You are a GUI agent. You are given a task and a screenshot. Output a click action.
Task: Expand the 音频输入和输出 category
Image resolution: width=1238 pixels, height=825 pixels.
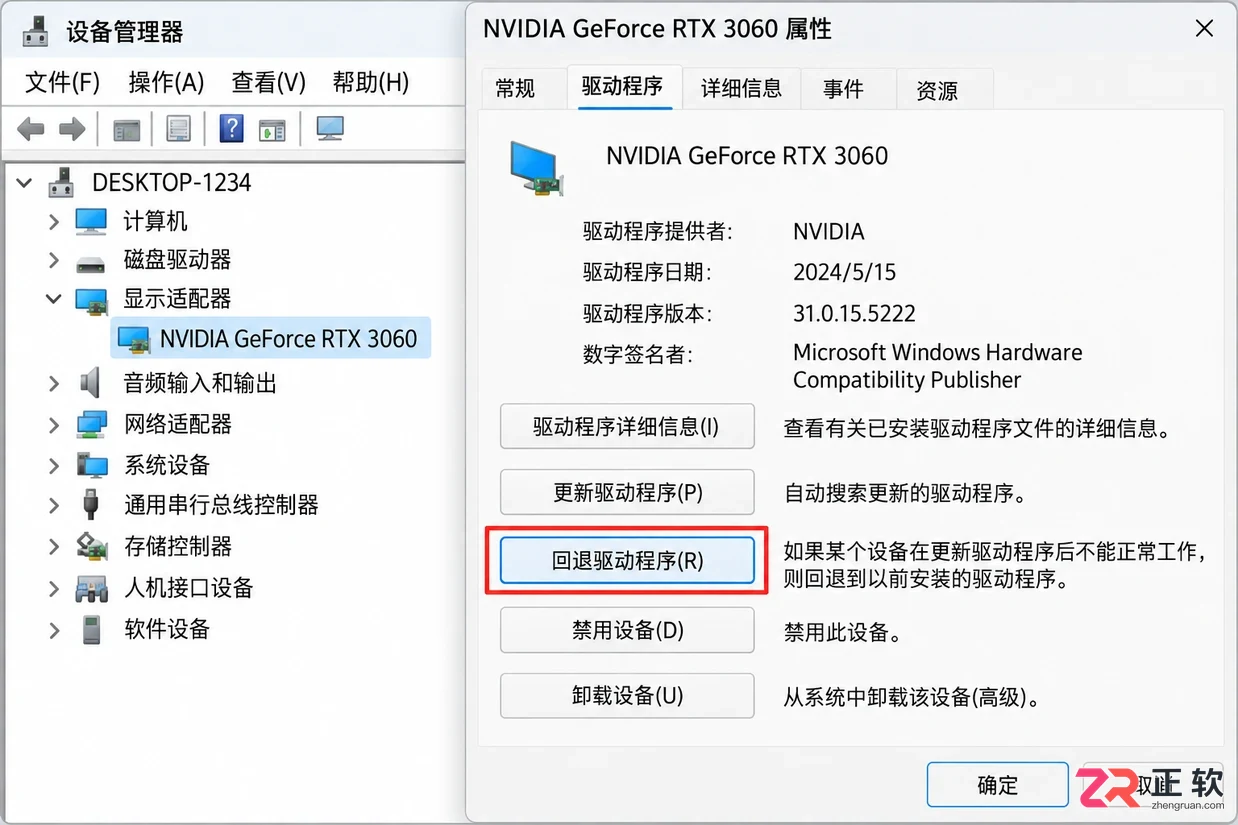54,383
